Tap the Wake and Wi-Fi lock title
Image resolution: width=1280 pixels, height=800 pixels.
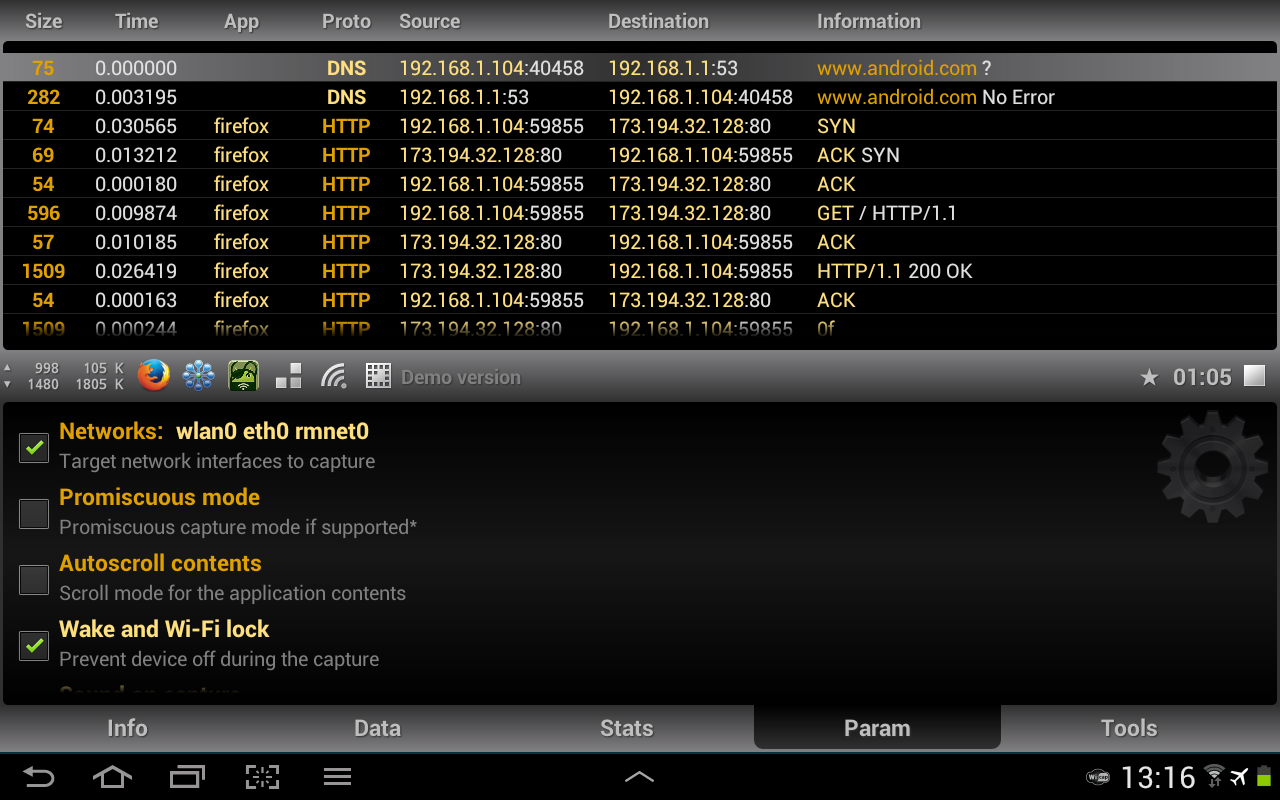(164, 629)
